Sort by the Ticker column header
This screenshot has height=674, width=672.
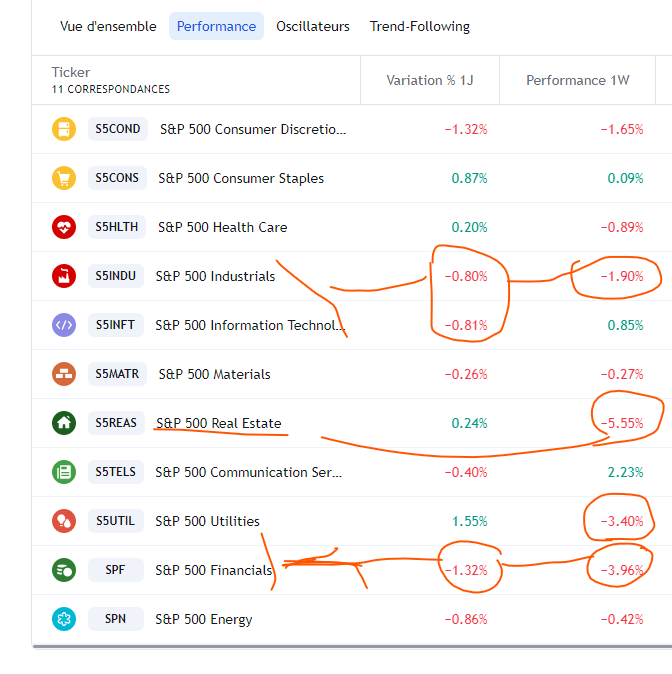(71, 72)
